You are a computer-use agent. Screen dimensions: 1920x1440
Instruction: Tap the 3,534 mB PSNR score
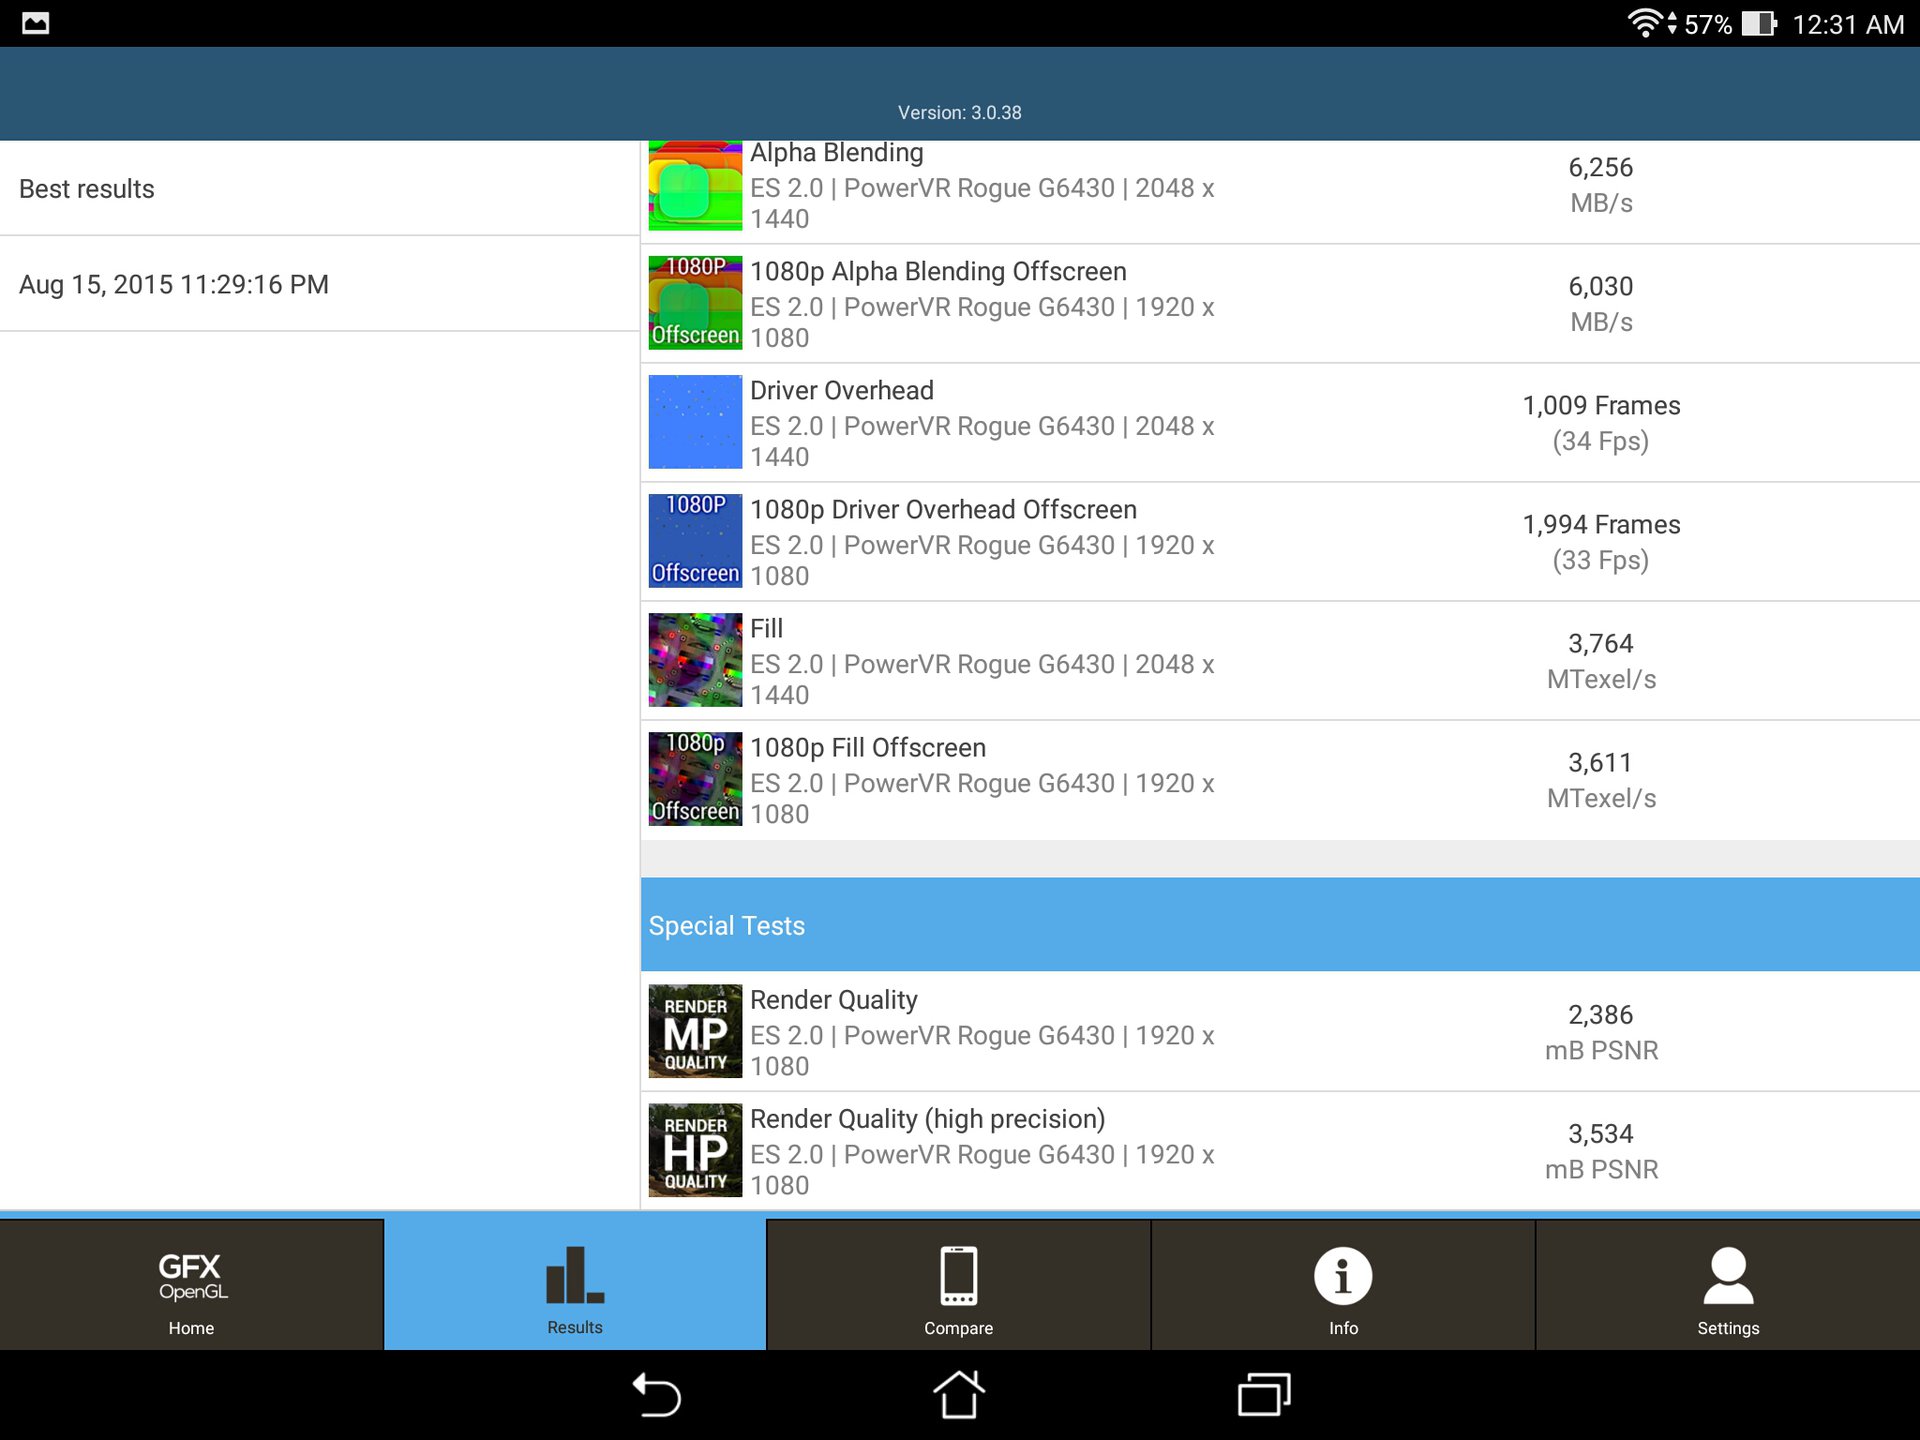coord(1600,1151)
